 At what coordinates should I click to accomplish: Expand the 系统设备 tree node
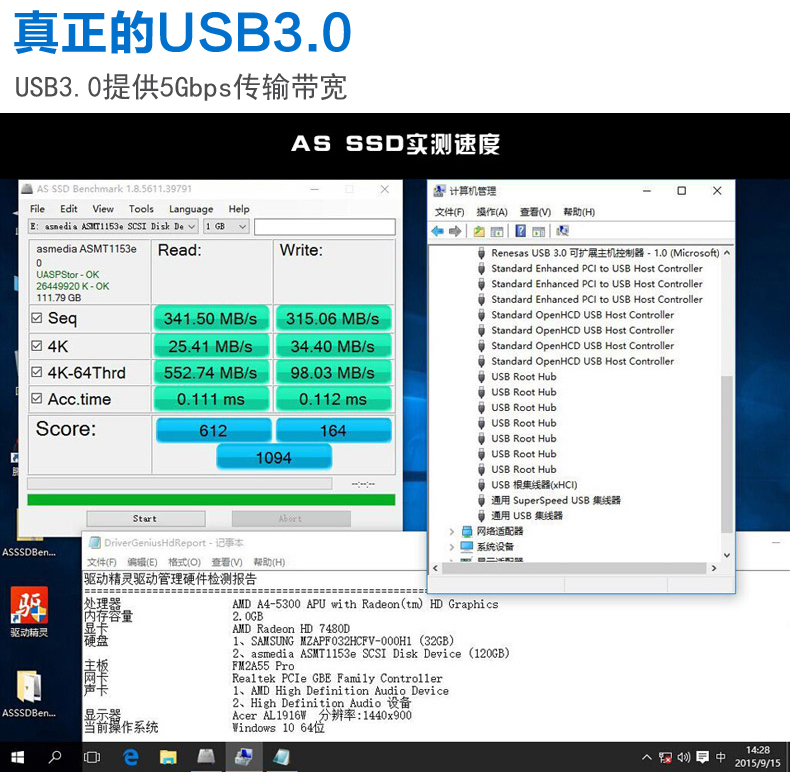pos(451,547)
